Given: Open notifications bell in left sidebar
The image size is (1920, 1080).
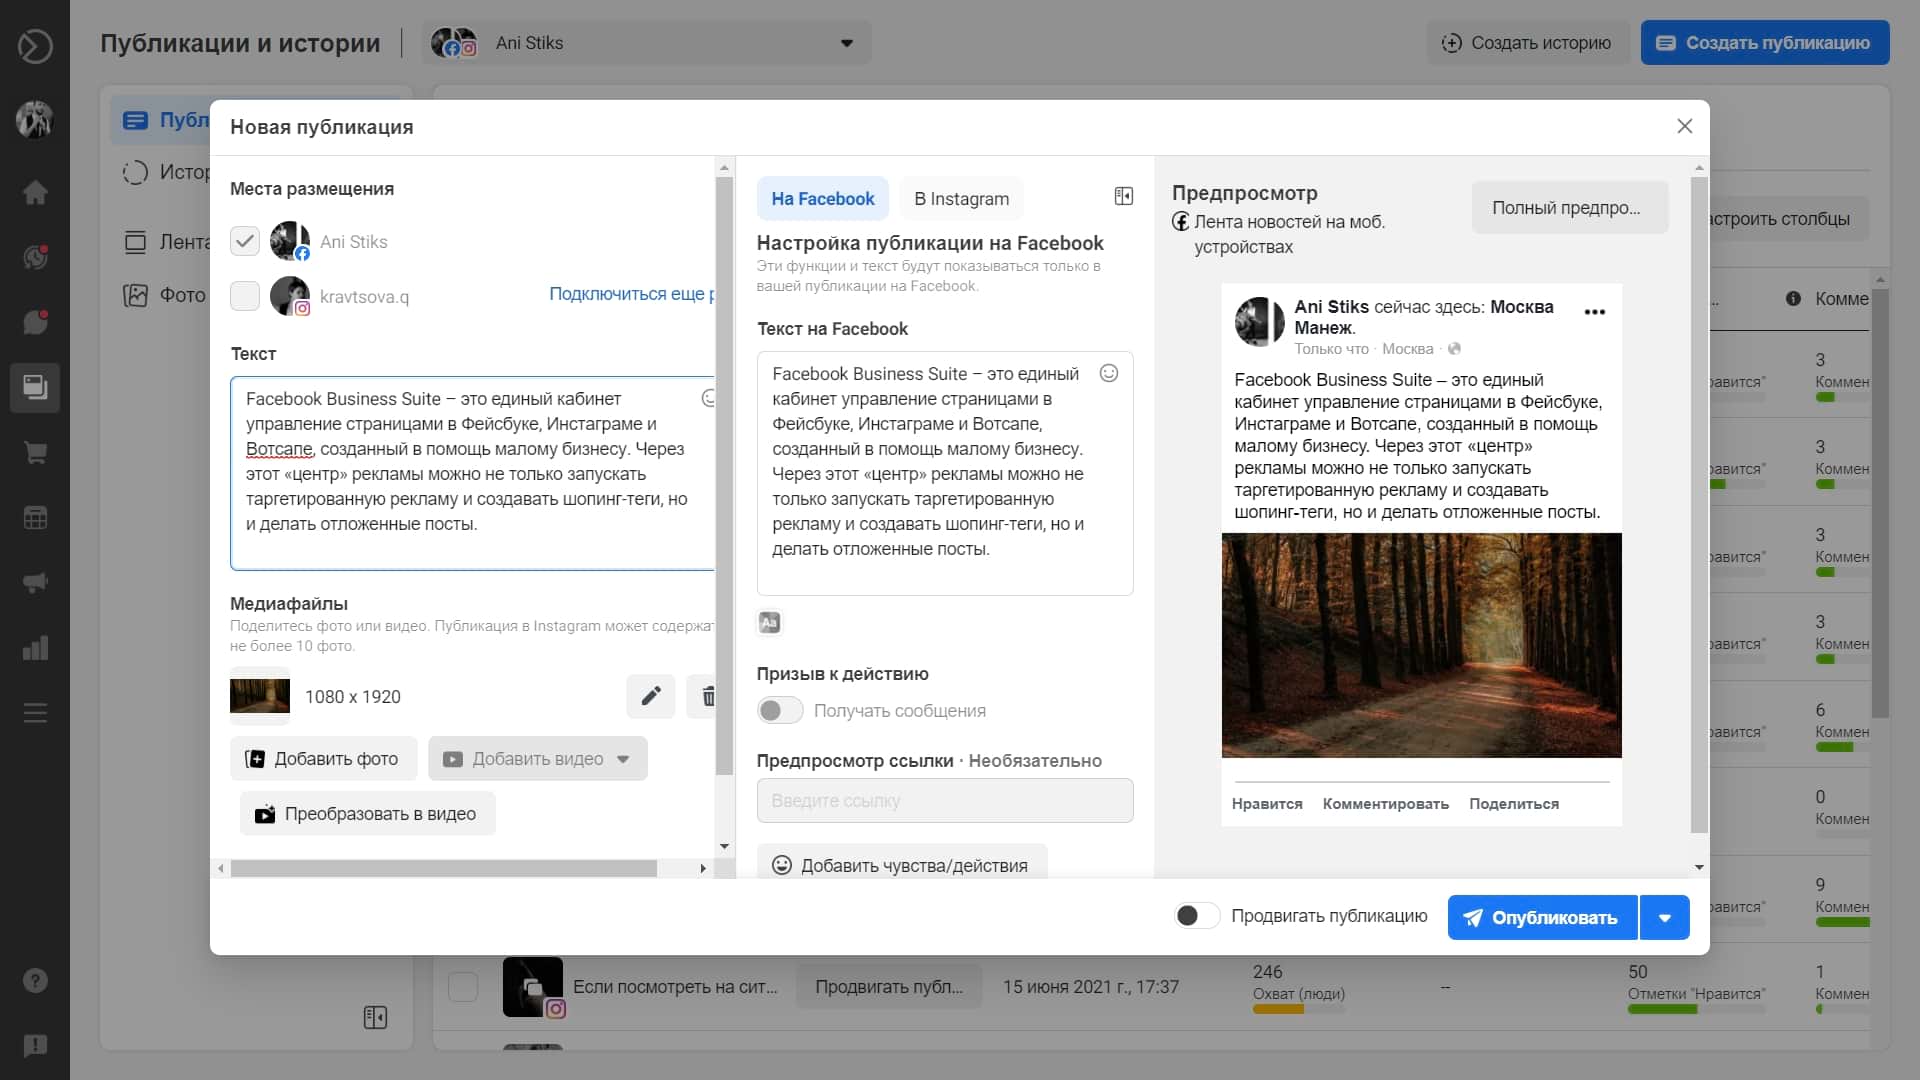Looking at the screenshot, I should (x=35, y=257).
